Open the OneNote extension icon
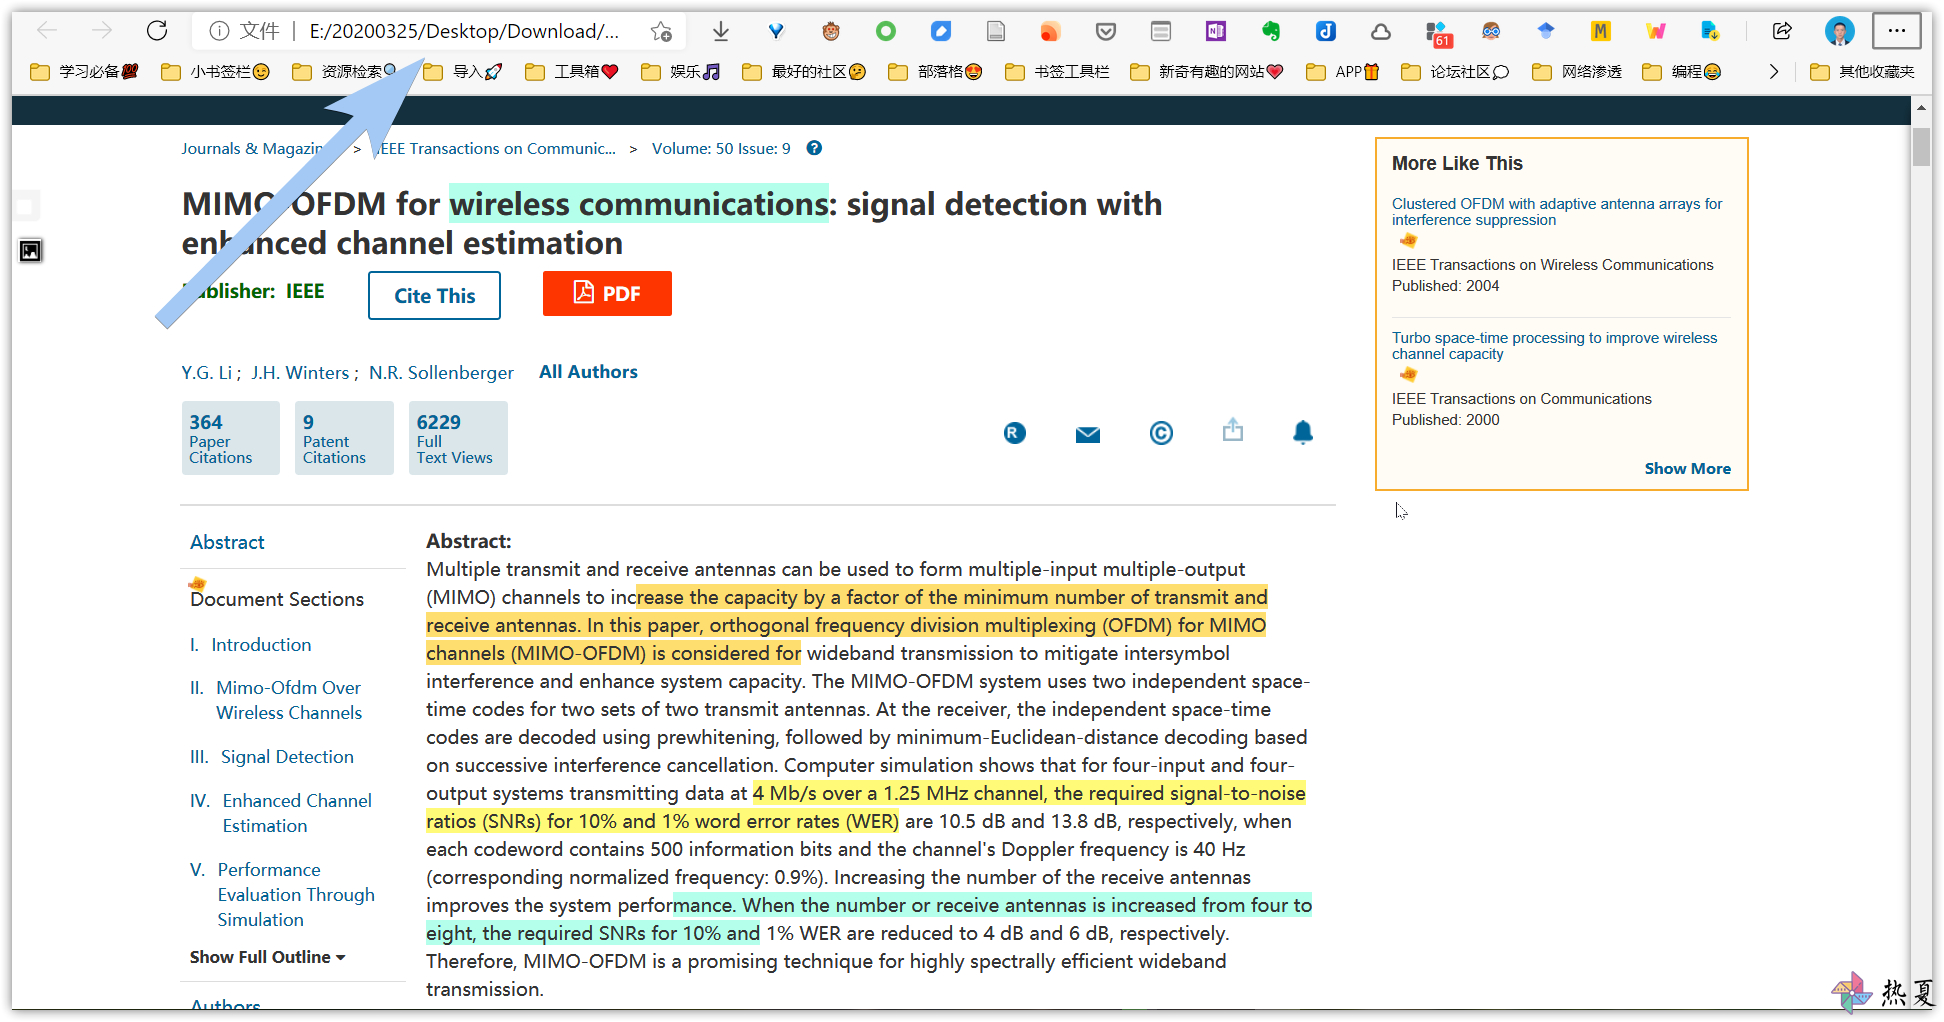Screen dimensions: 1944x1022 click(x=1216, y=31)
